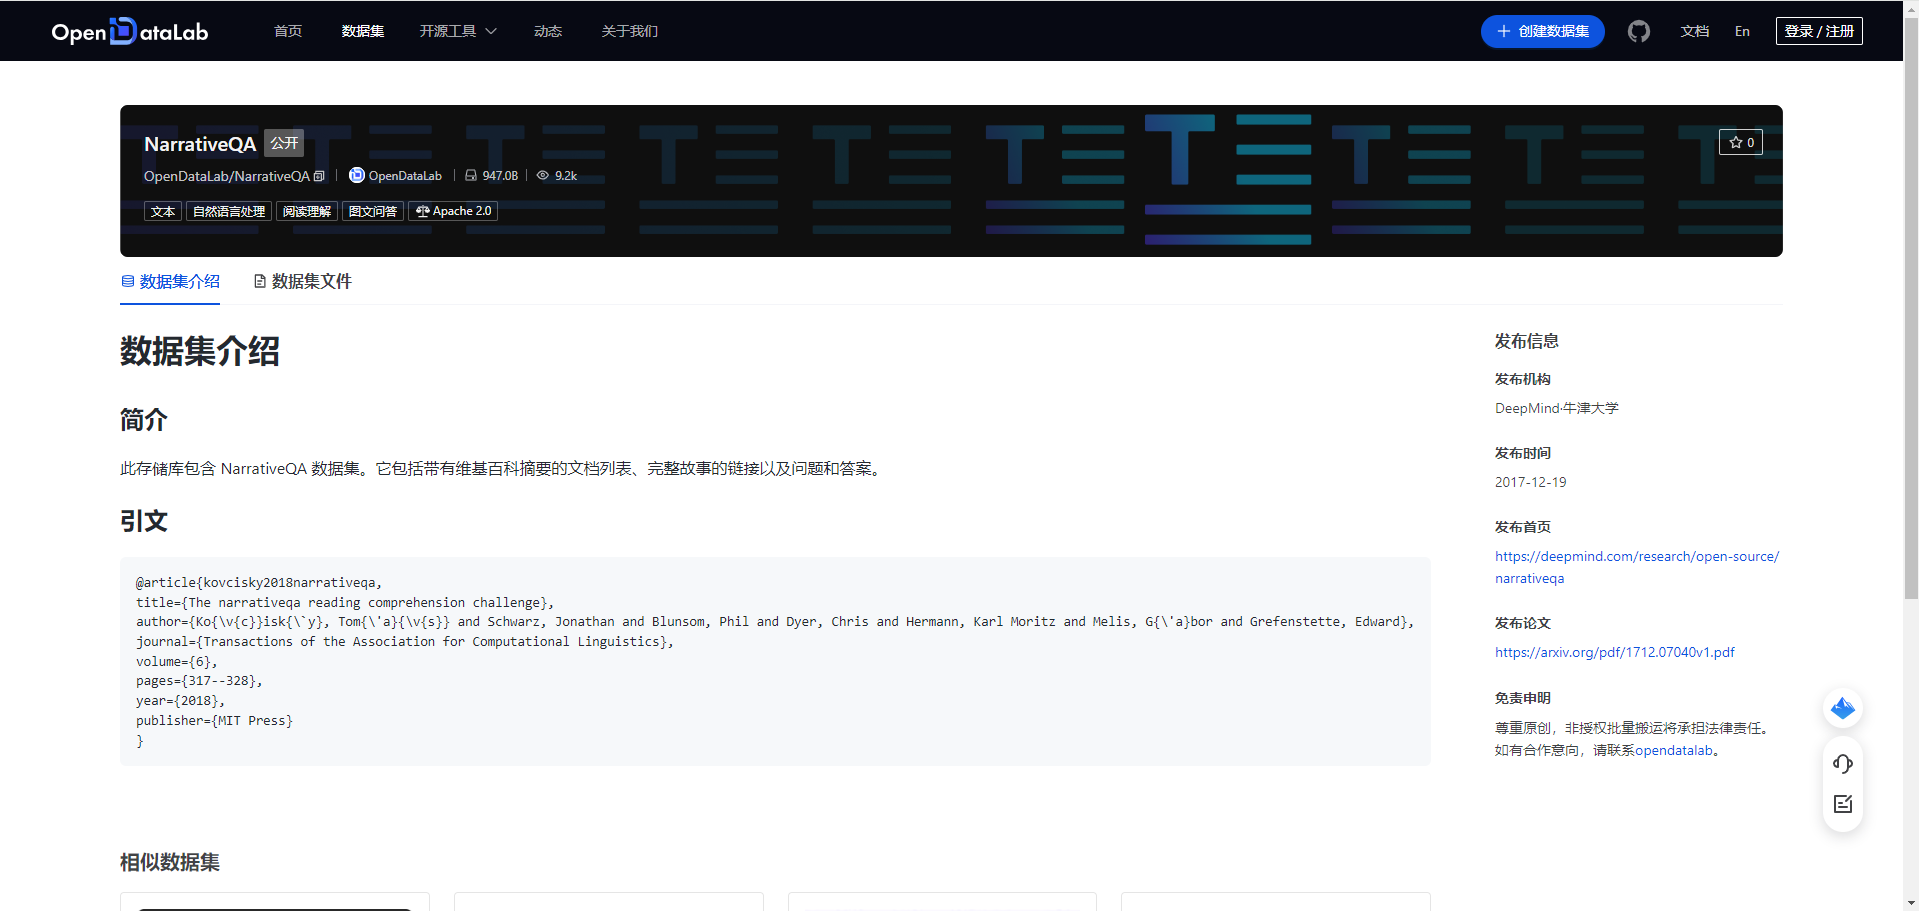
Task: Click the BibTeX citation code block
Action: [775, 661]
